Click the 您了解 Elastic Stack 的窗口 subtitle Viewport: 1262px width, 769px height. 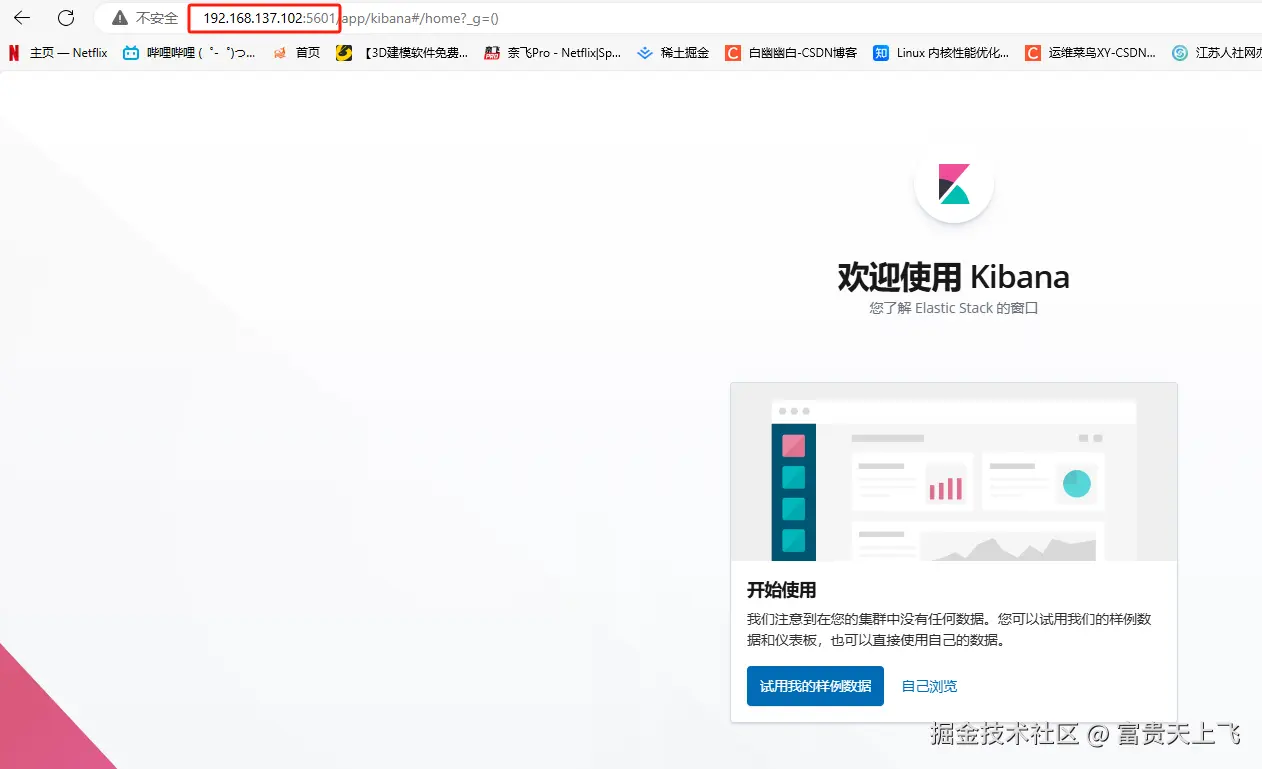(954, 308)
